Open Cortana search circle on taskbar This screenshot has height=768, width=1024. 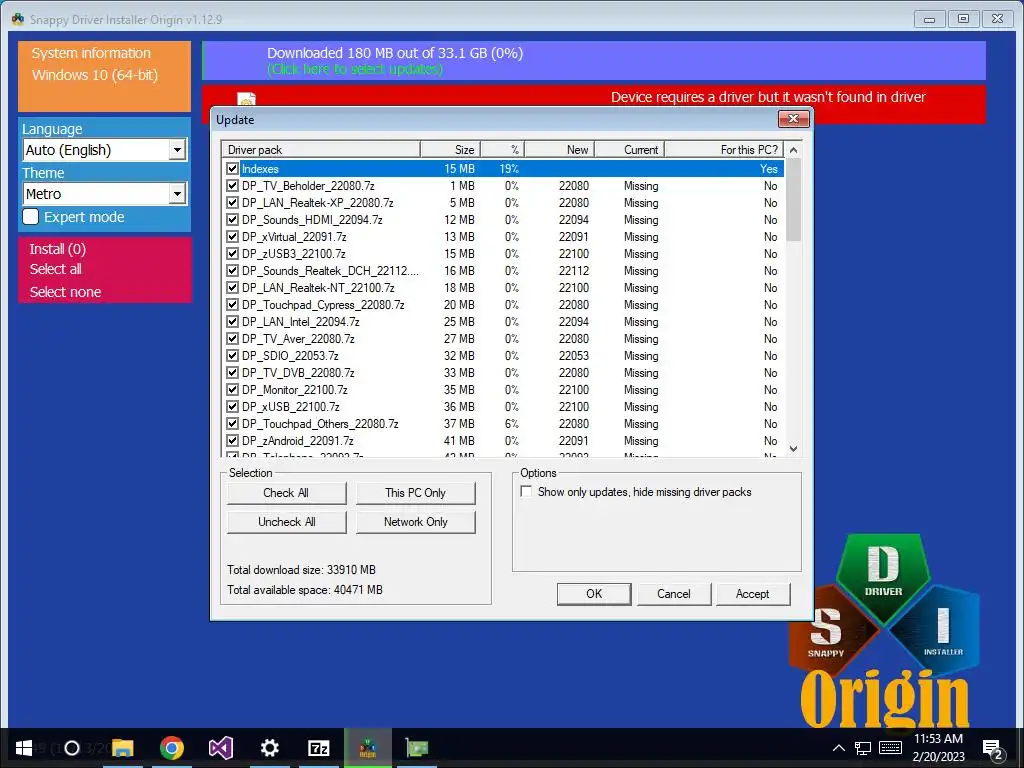click(x=72, y=748)
